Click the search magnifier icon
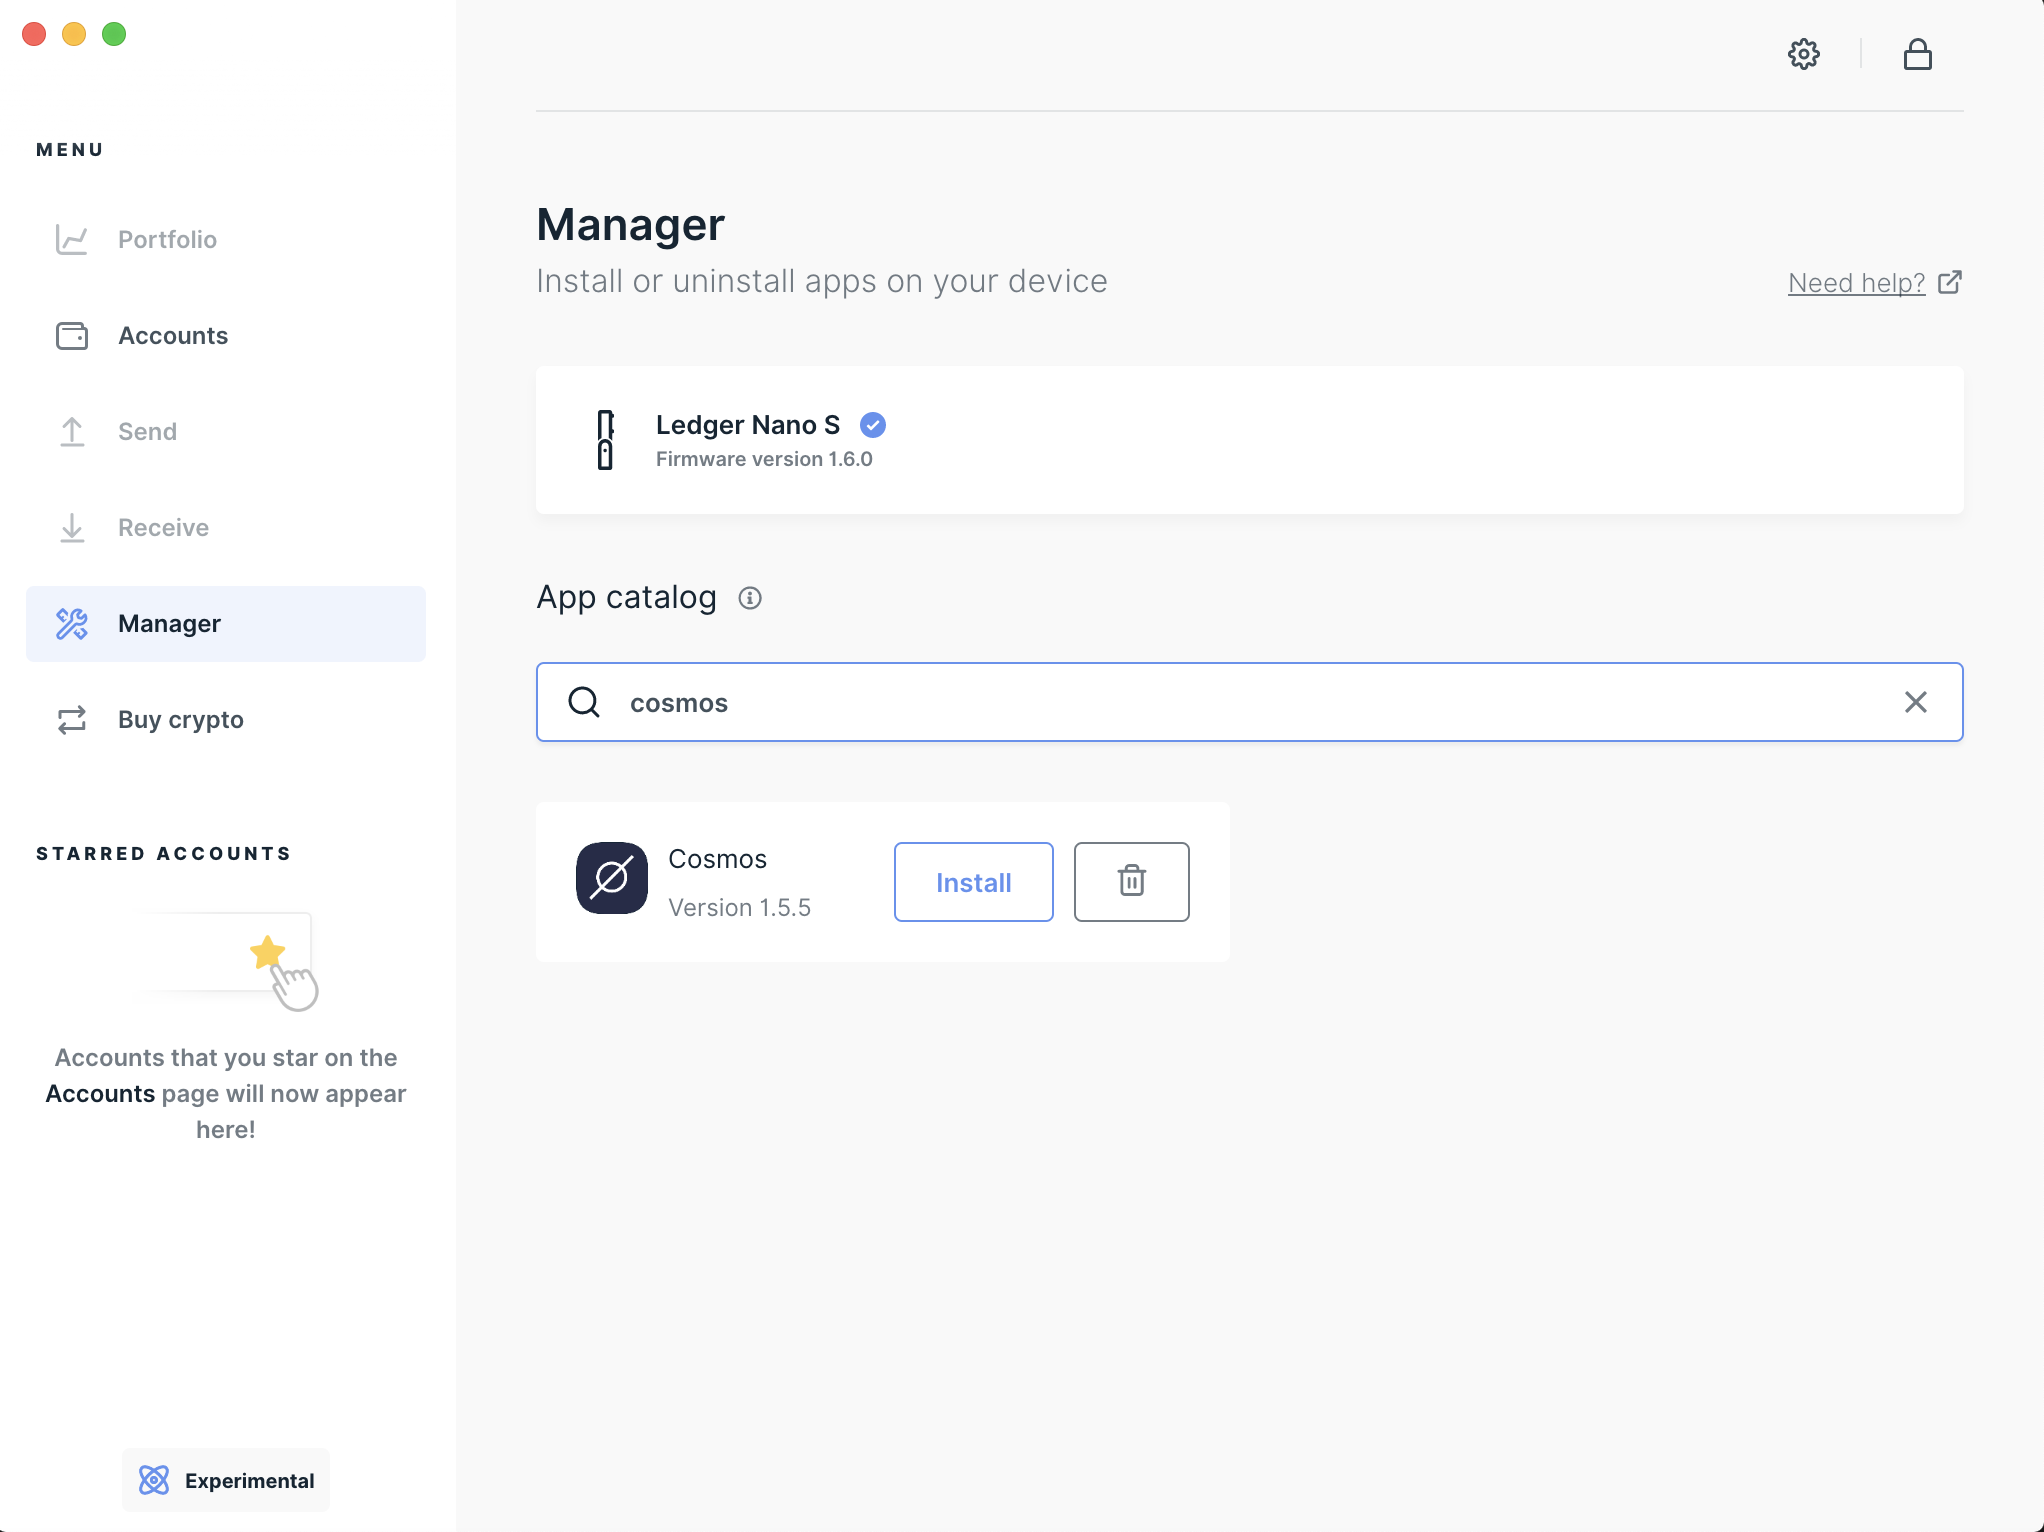Viewport: 2044px width, 1532px height. [584, 702]
